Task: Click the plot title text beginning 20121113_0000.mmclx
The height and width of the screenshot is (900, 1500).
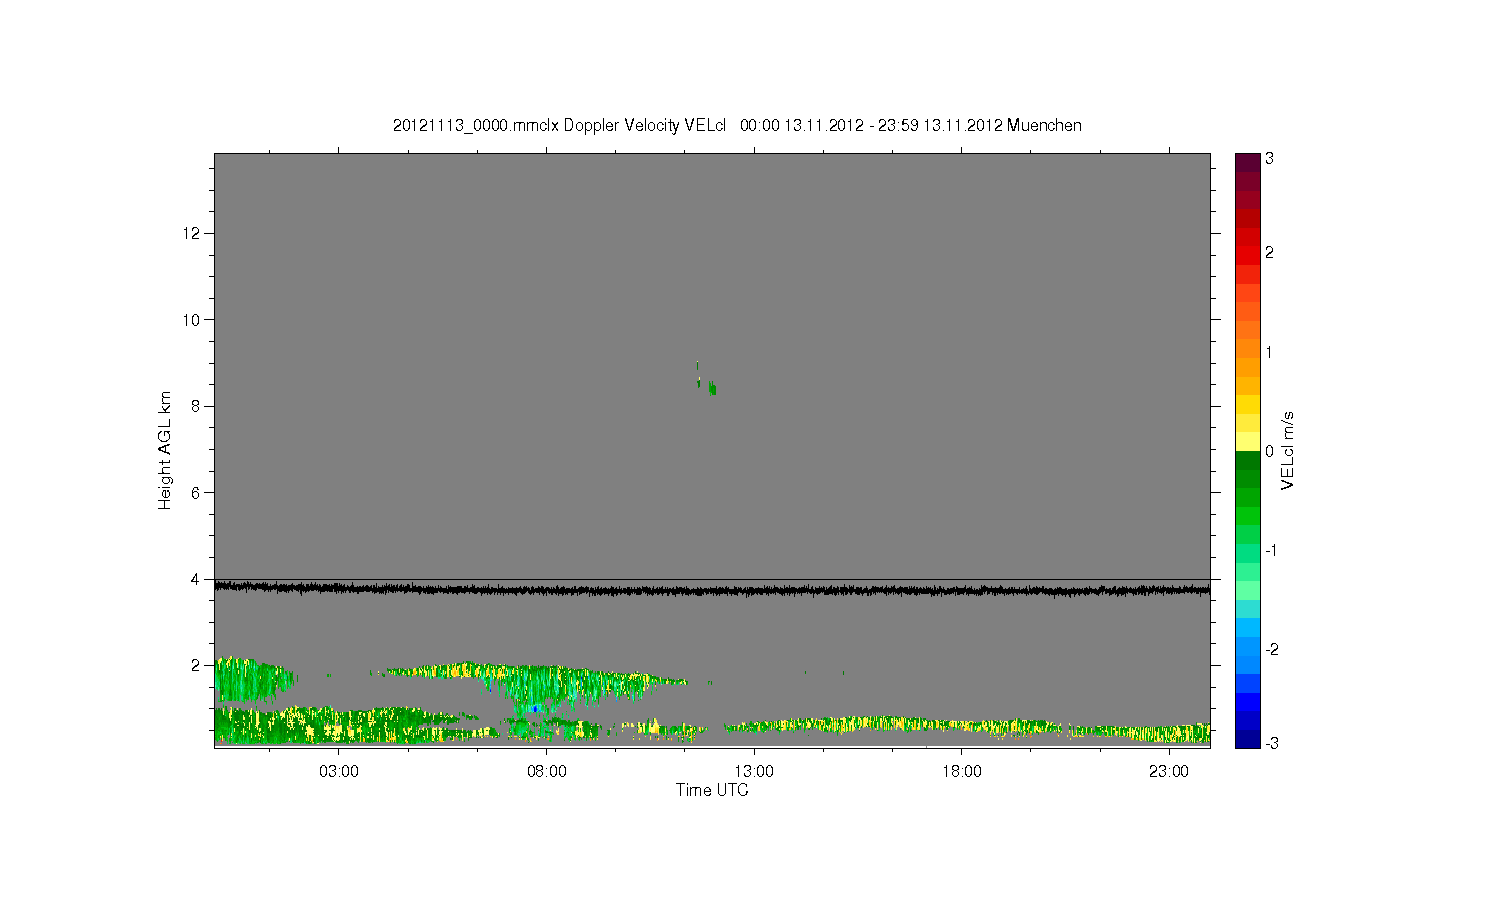Action: tap(737, 125)
